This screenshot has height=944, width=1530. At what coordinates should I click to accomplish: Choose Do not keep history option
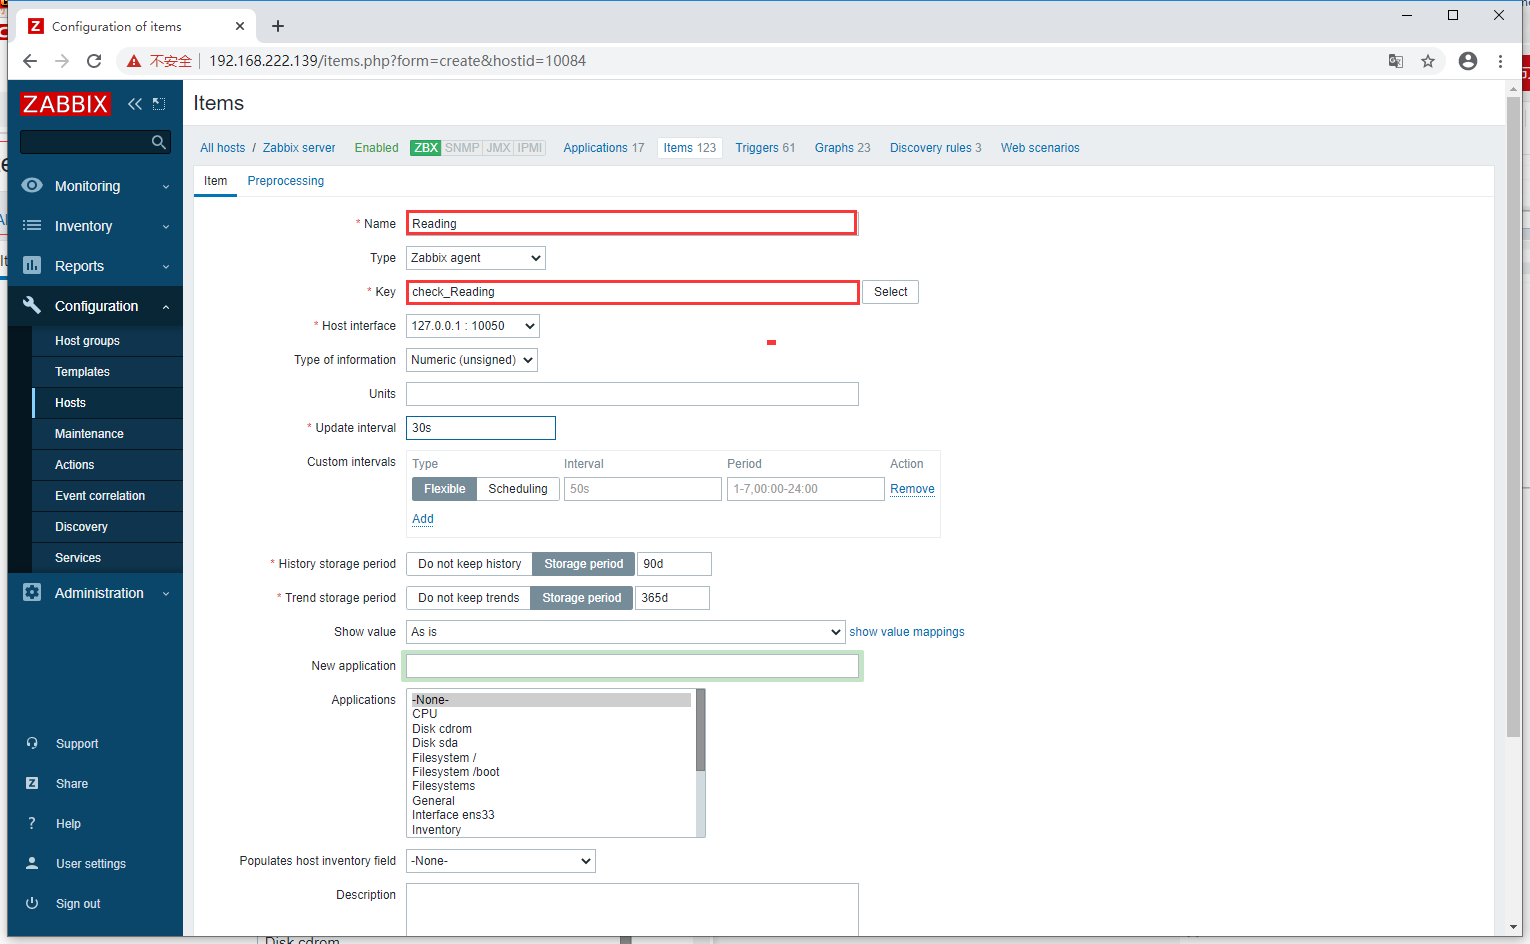(469, 564)
